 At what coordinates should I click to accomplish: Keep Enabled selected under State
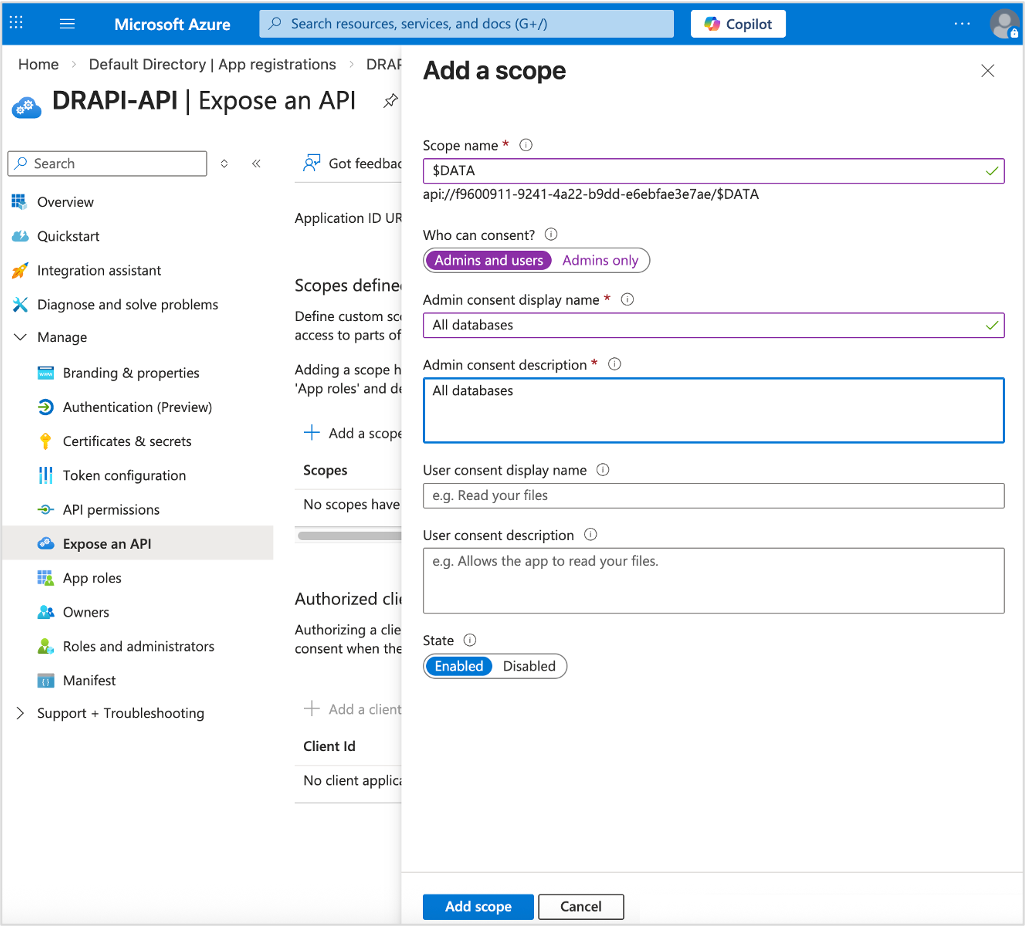[x=458, y=666]
